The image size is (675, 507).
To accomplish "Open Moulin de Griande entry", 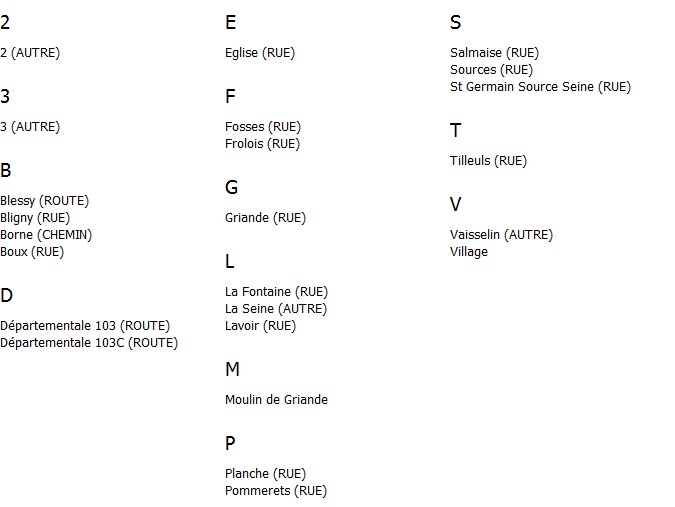I will point(276,400).
